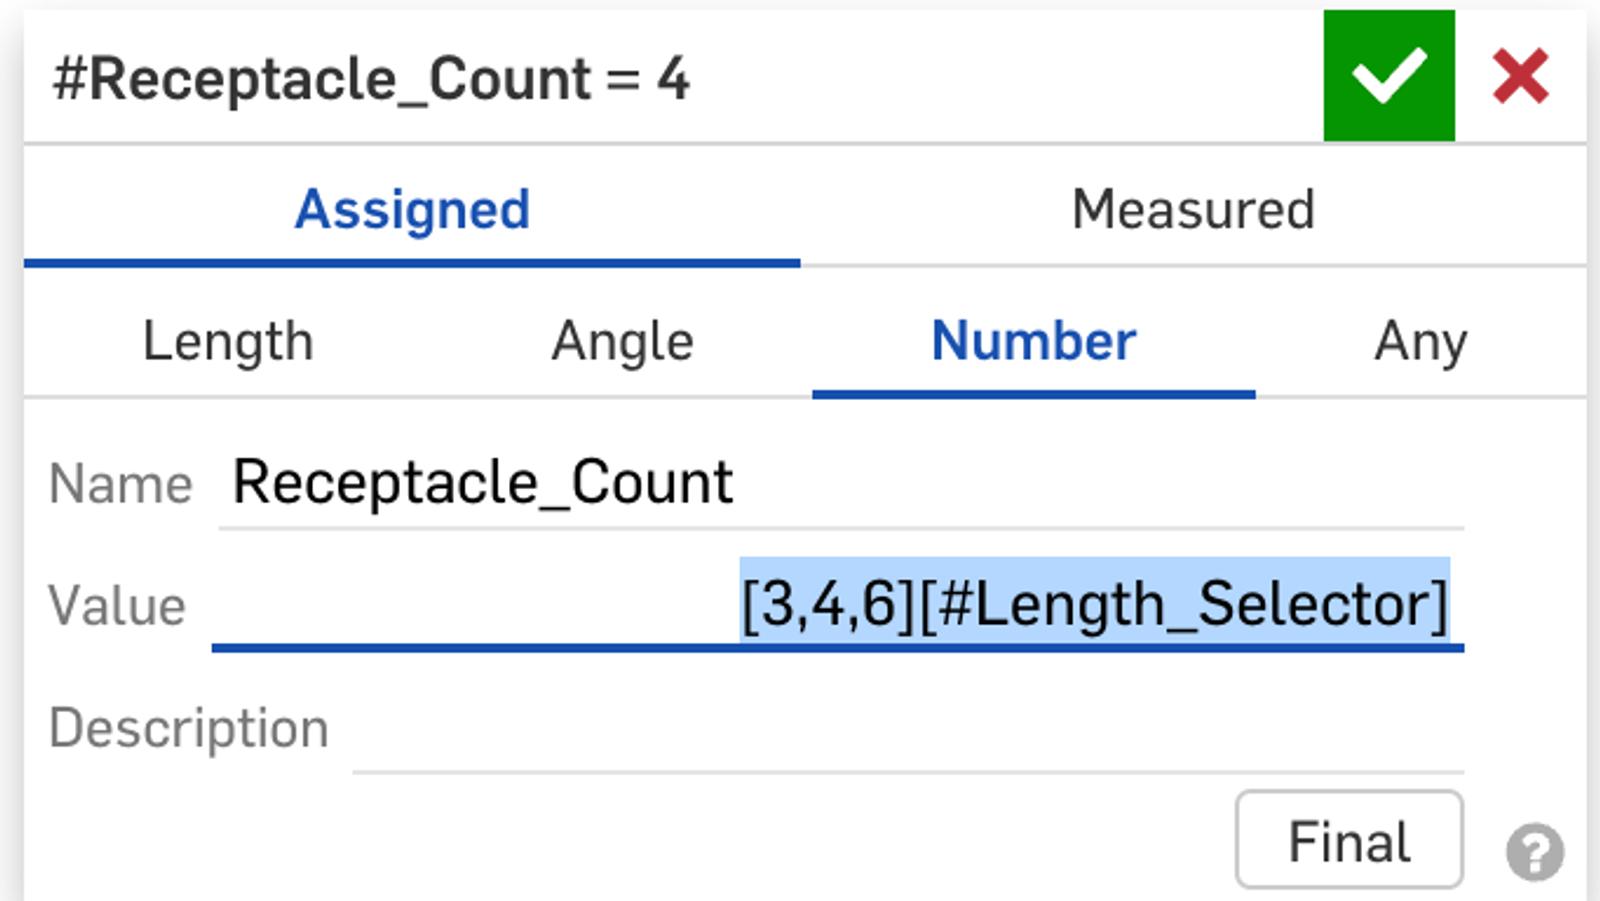
Task: Switch to the Assigned tab
Action: tap(412, 210)
